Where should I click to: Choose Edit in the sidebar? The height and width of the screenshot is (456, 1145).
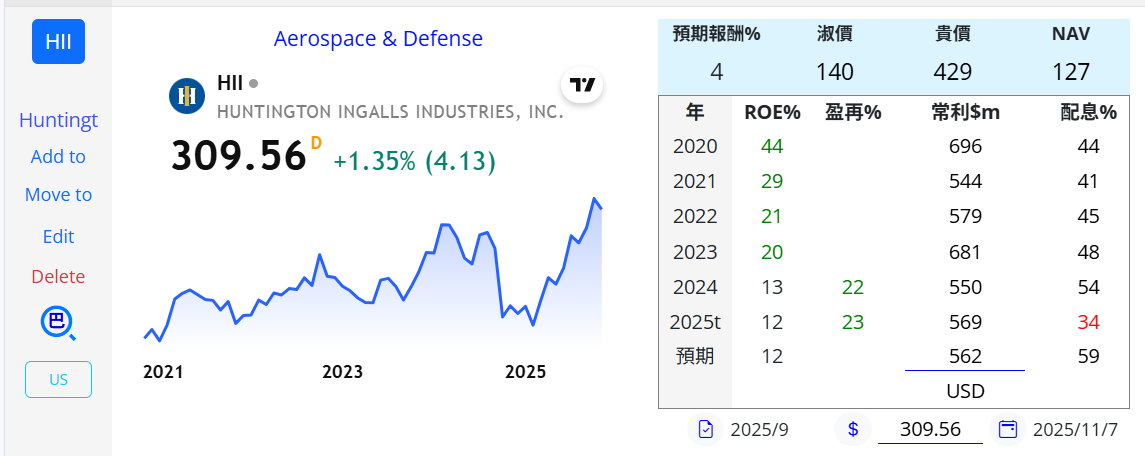58,237
